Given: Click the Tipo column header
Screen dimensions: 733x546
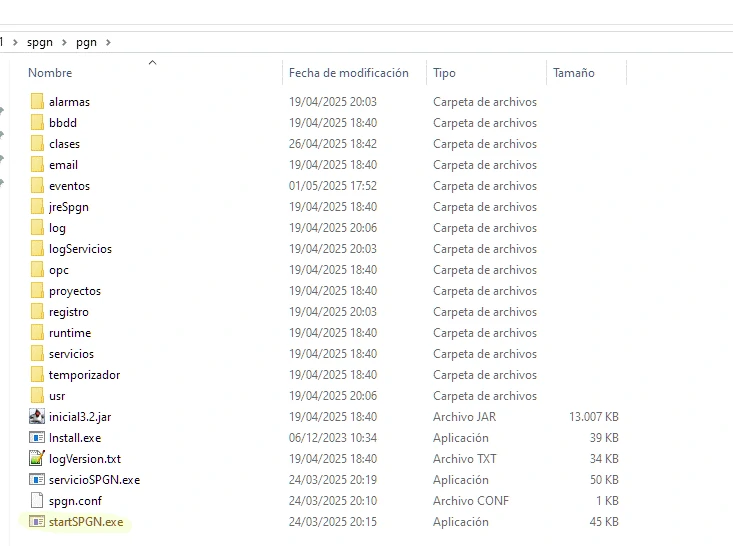Looking at the screenshot, I should click(x=444, y=73).
